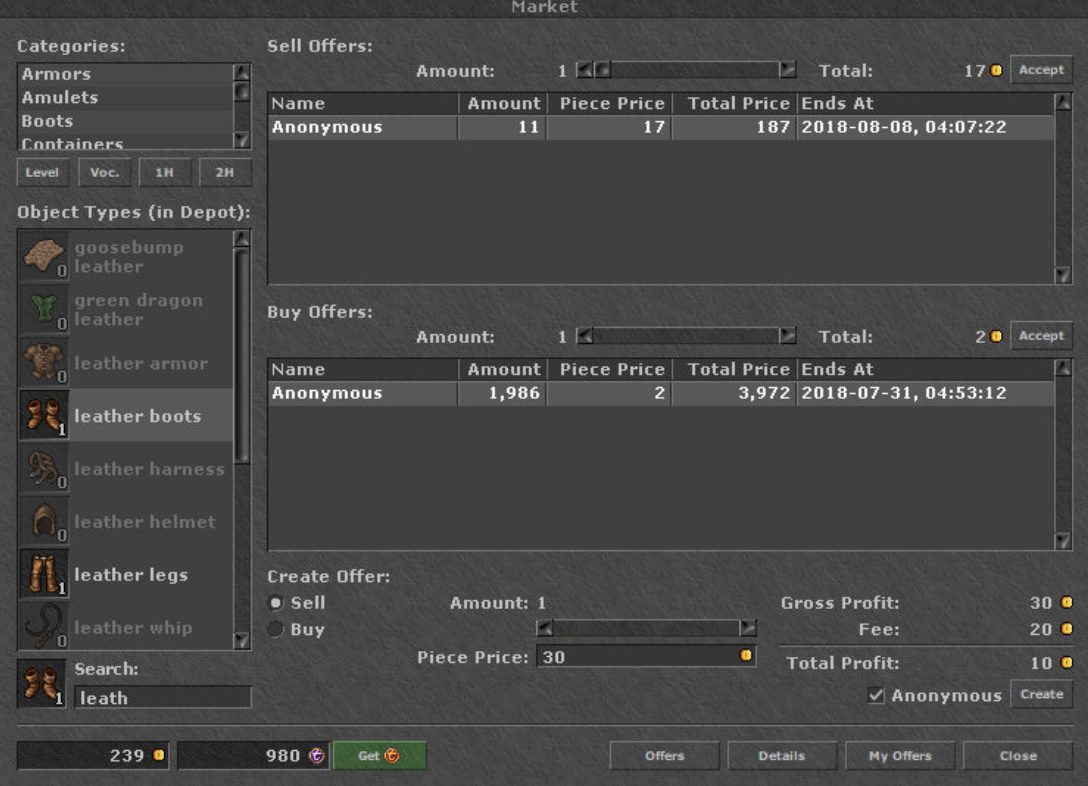Click the Buy Offers amount slider track
Image resolution: width=1088 pixels, height=786 pixels.
(x=686, y=336)
